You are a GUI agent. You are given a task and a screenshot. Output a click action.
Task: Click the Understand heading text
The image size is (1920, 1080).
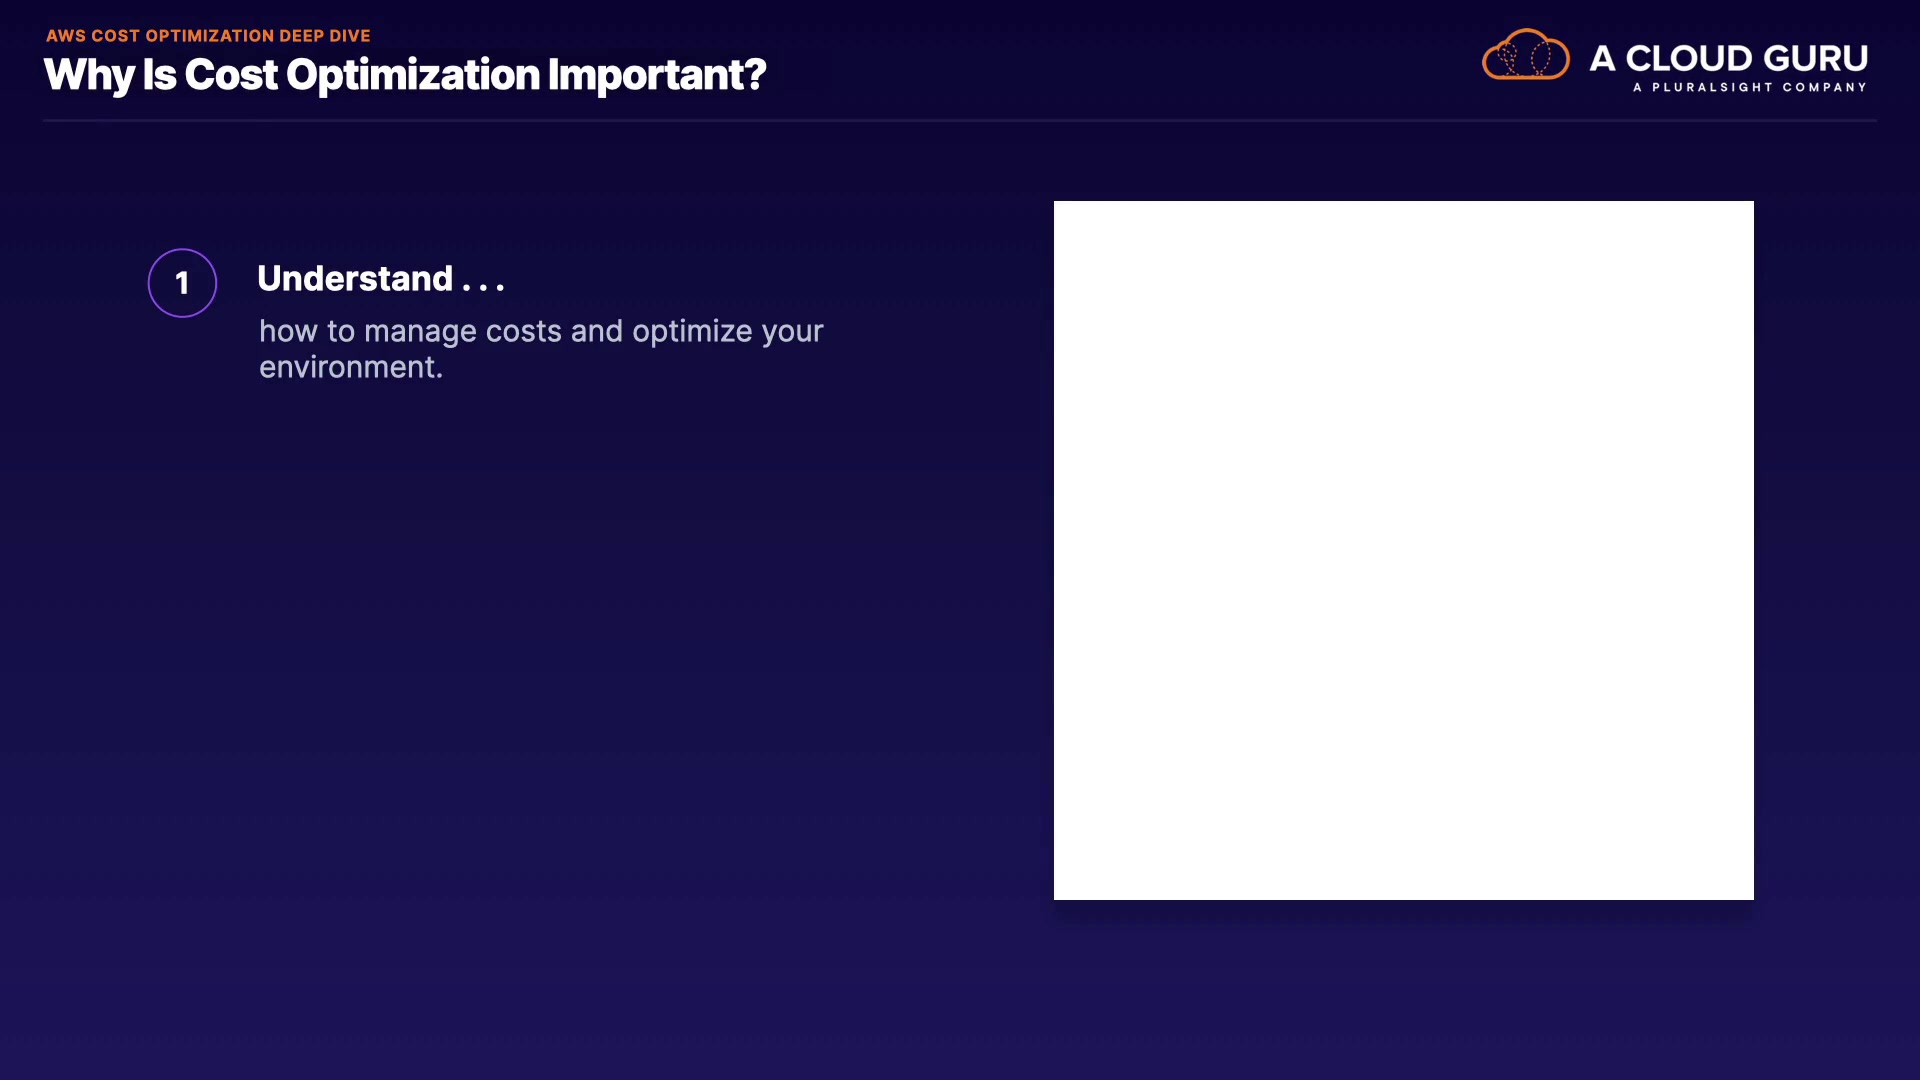355,279
